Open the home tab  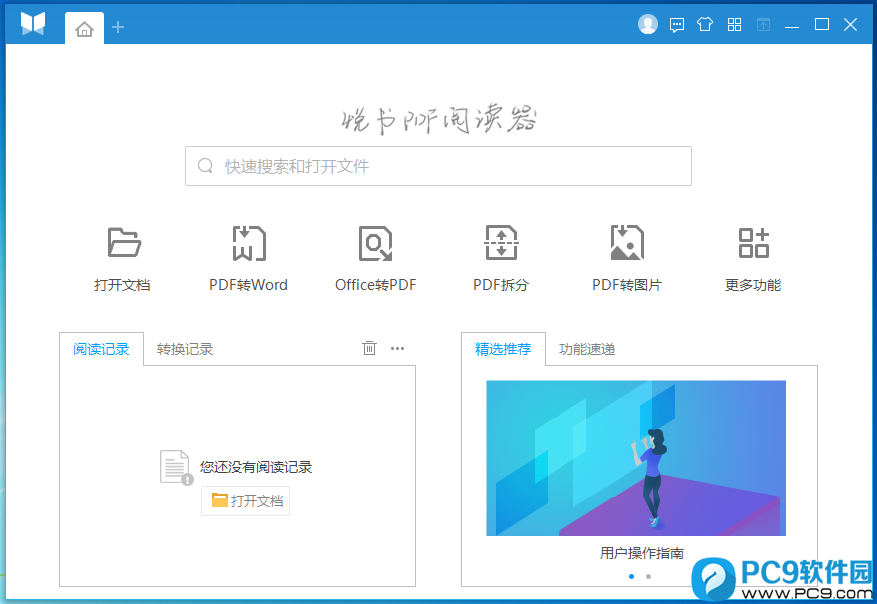pos(84,28)
